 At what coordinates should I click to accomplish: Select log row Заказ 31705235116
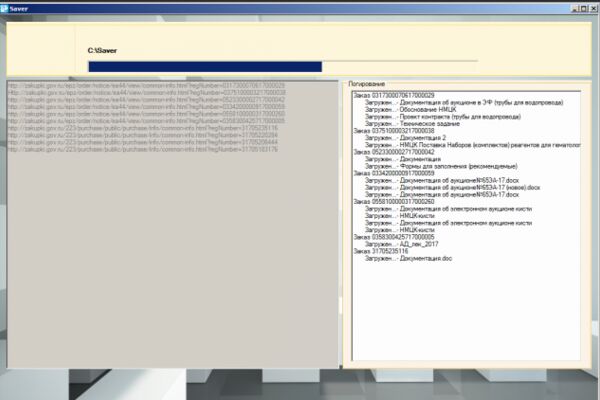[x=381, y=251]
